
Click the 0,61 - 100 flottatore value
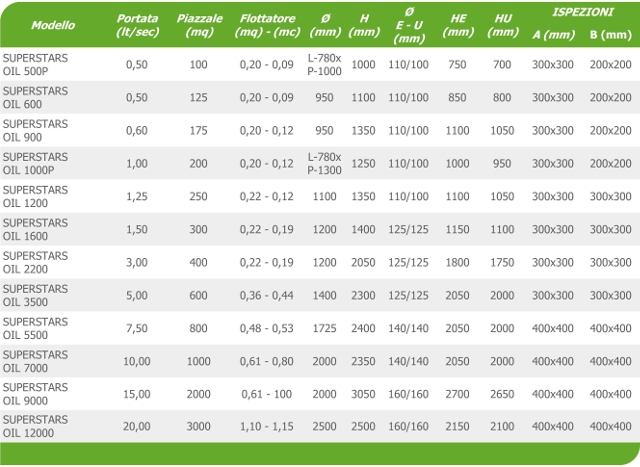pyautogui.click(x=267, y=394)
